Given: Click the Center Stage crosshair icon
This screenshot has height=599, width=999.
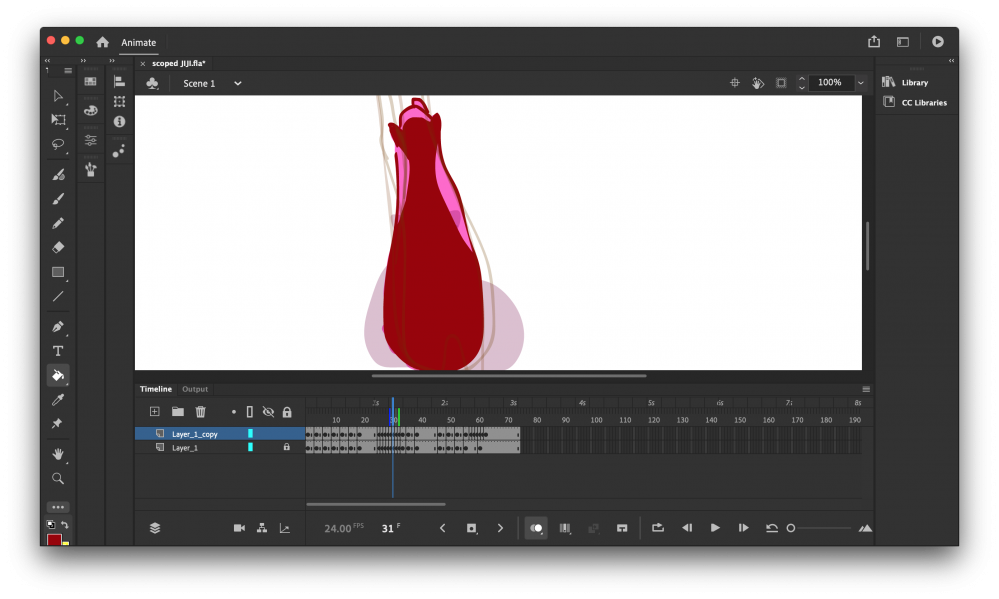Looking at the screenshot, I should click(x=735, y=83).
